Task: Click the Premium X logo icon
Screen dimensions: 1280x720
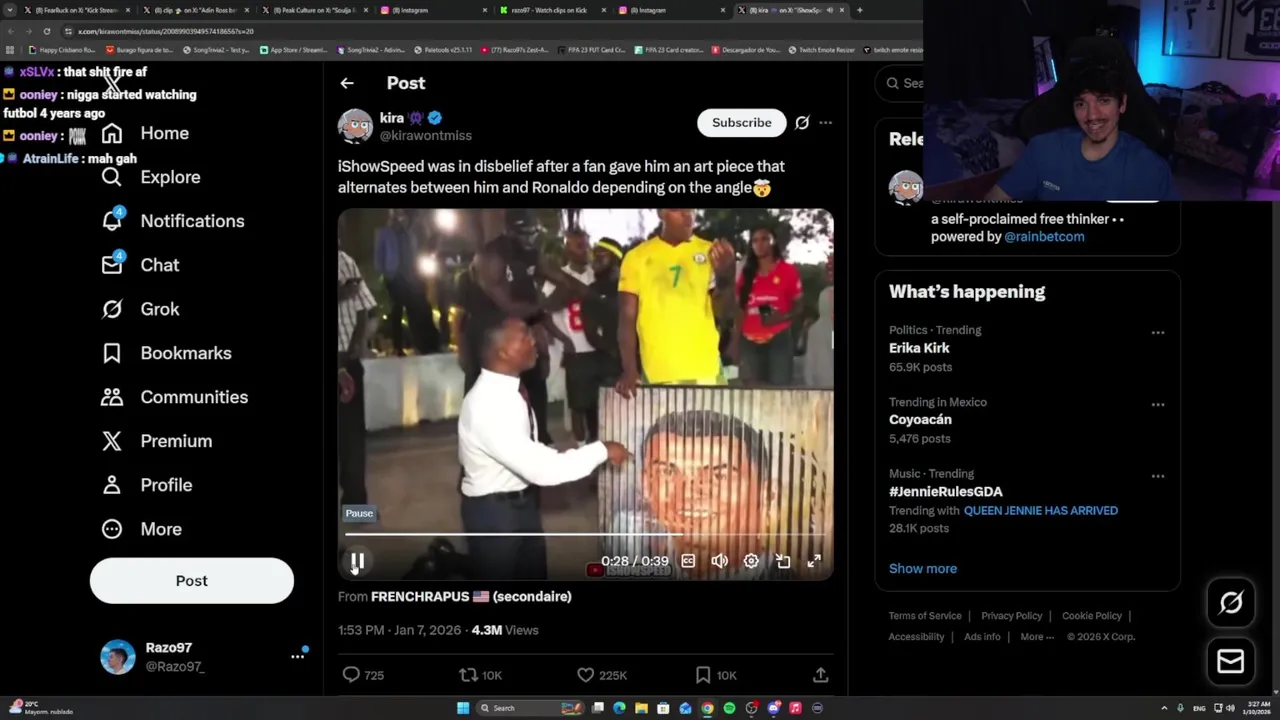Action: tap(112, 441)
